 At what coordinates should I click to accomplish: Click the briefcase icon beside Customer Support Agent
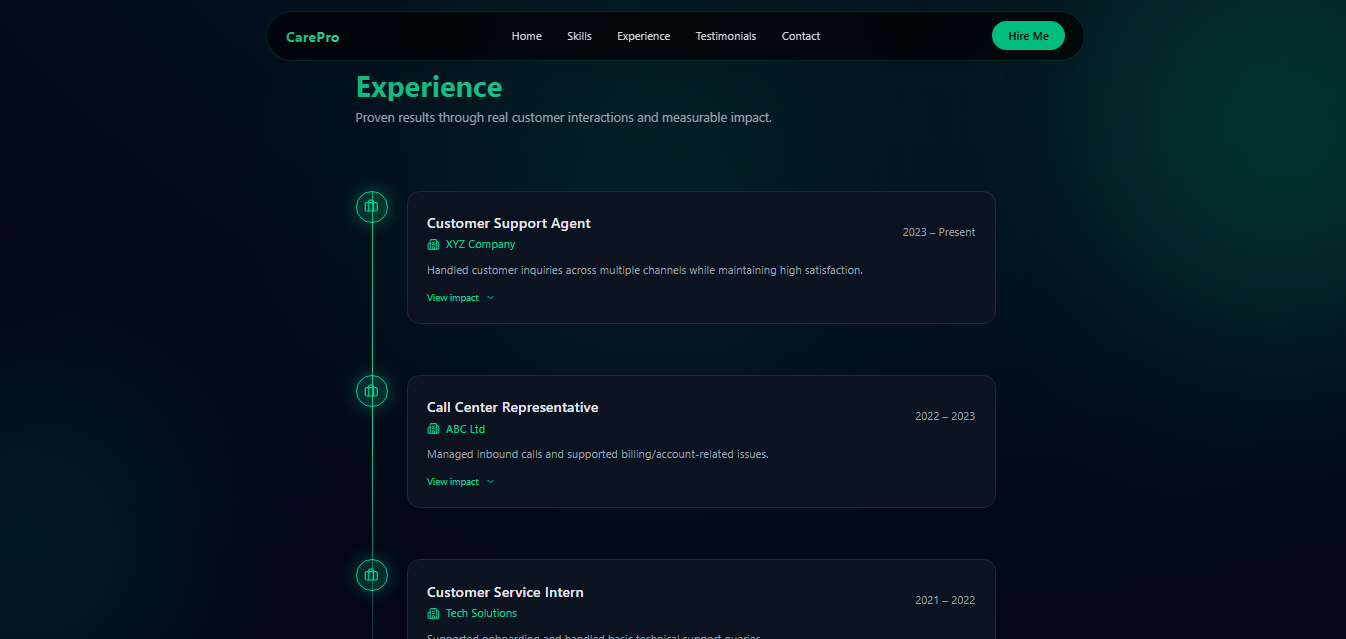coord(372,207)
